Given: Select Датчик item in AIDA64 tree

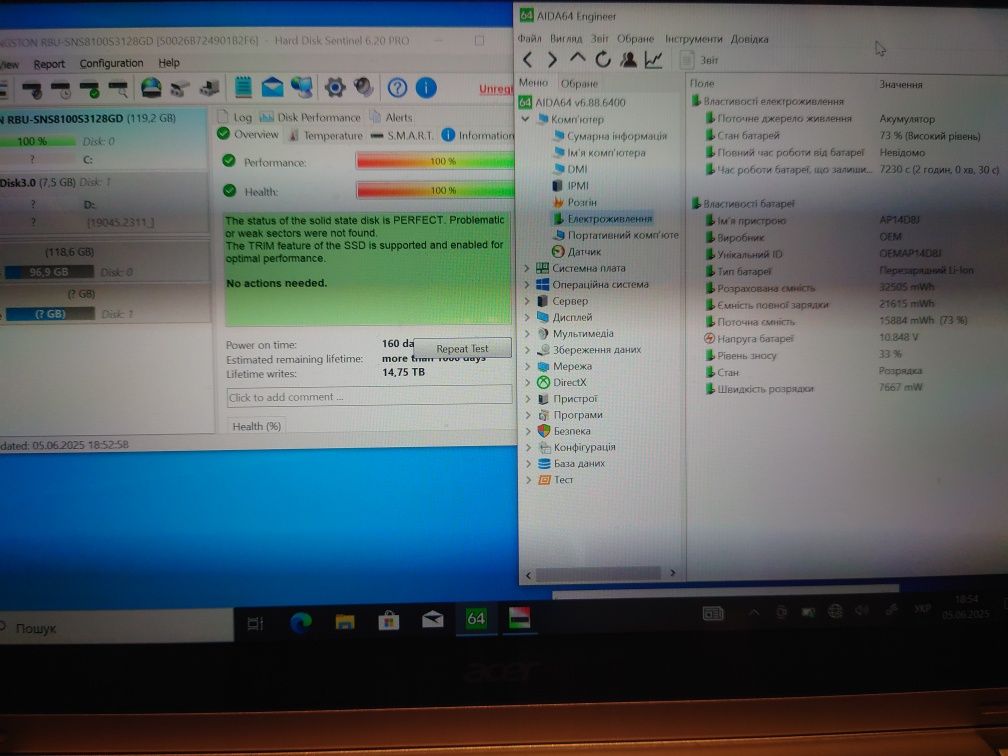Looking at the screenshot, I should click(577, 251).
